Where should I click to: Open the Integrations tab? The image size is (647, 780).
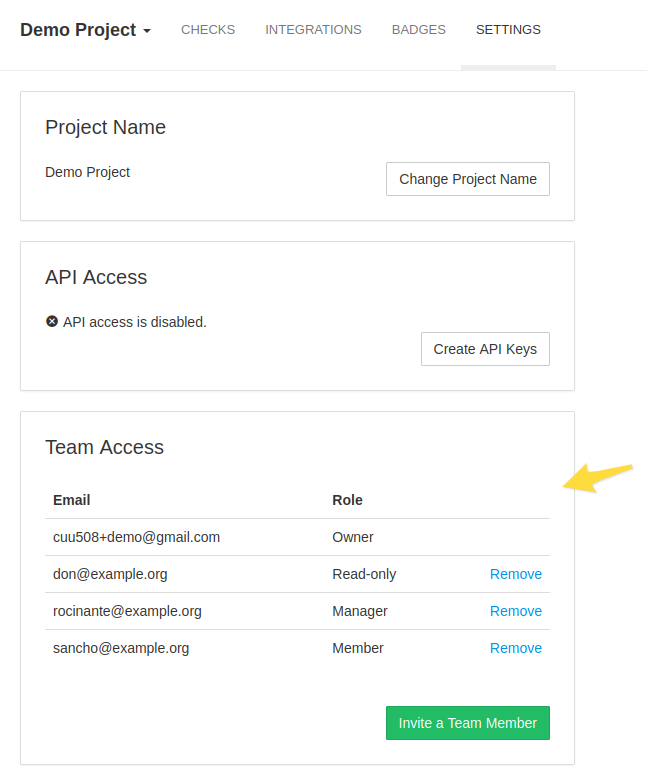point(313,30)
